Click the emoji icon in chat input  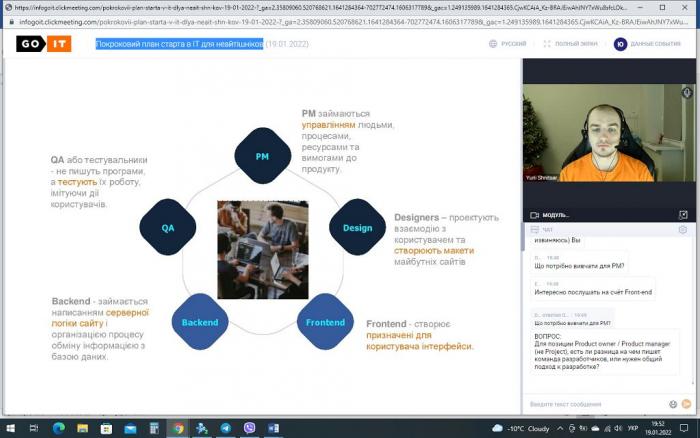pos(672,403)
